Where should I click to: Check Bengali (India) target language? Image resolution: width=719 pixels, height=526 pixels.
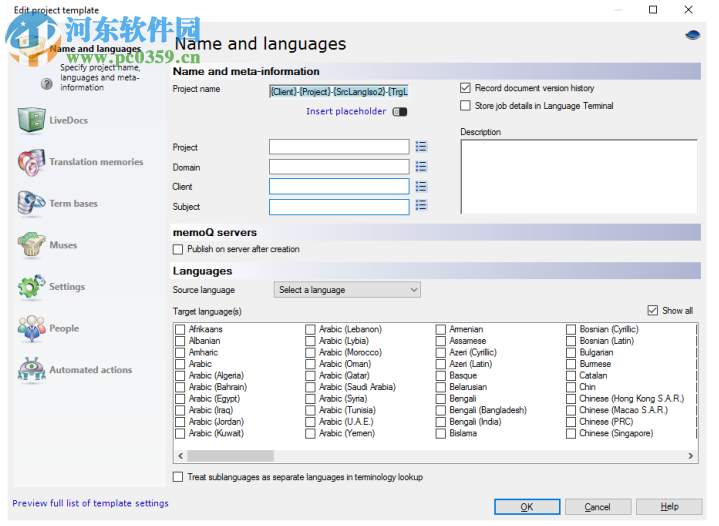441,422
